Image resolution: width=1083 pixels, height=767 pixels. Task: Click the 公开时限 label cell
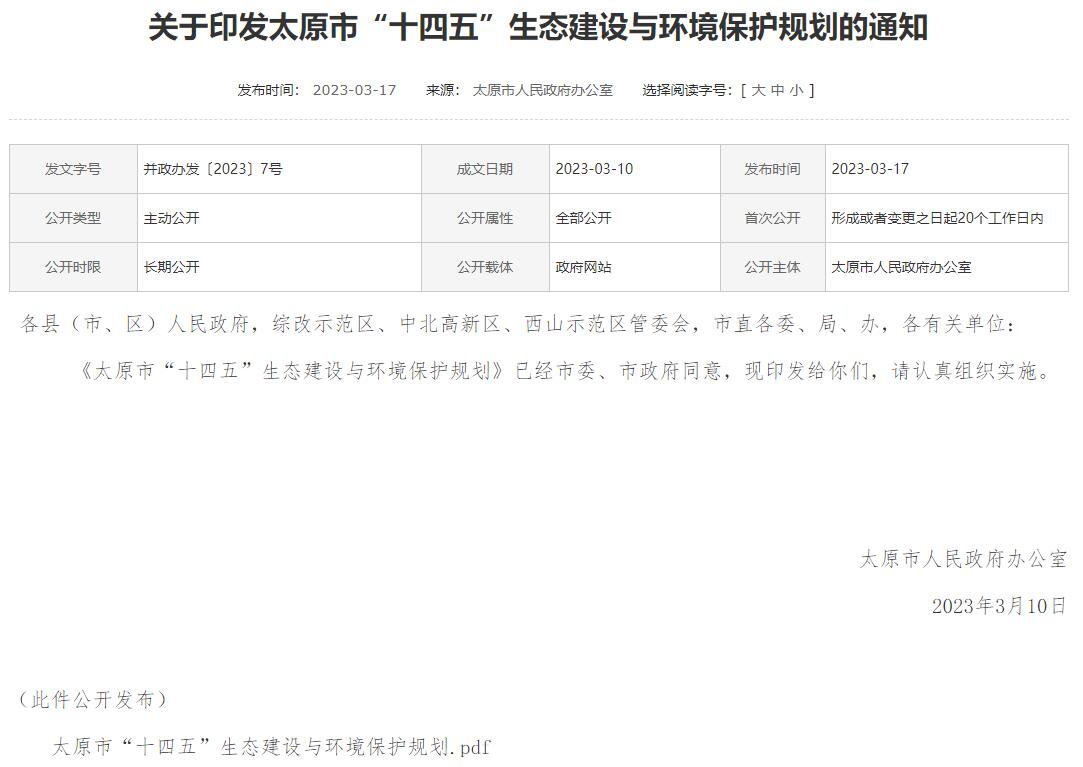(x=73, y=267)
